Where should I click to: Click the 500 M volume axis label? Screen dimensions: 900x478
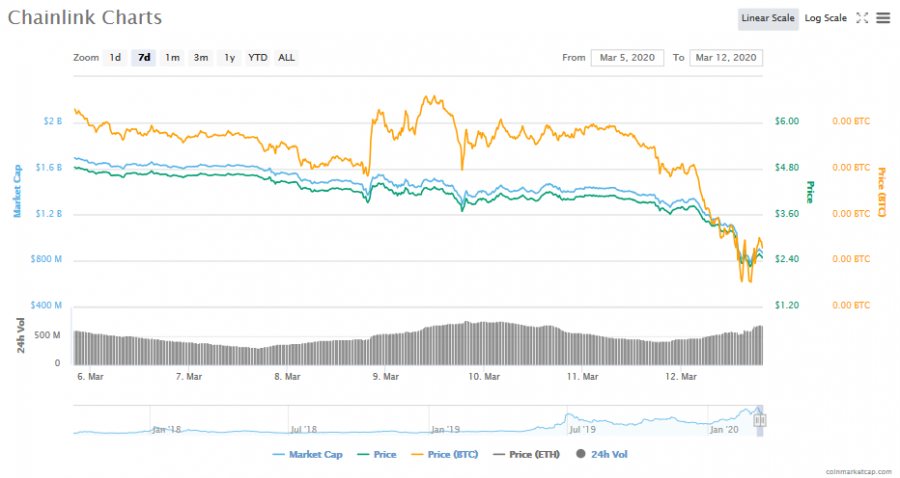[x=47, y=335]
